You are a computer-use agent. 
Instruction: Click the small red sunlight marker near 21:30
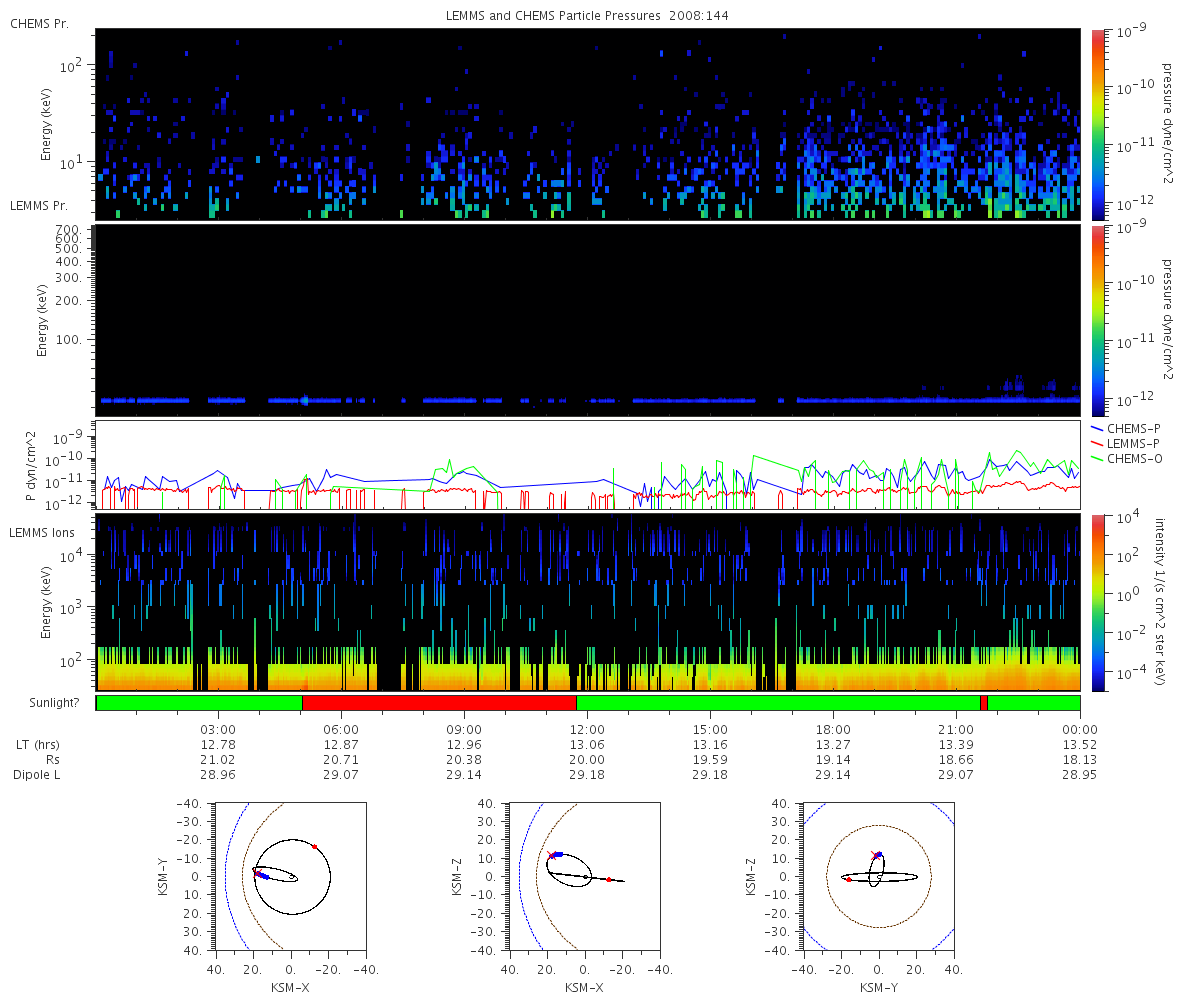pos(984,703)
